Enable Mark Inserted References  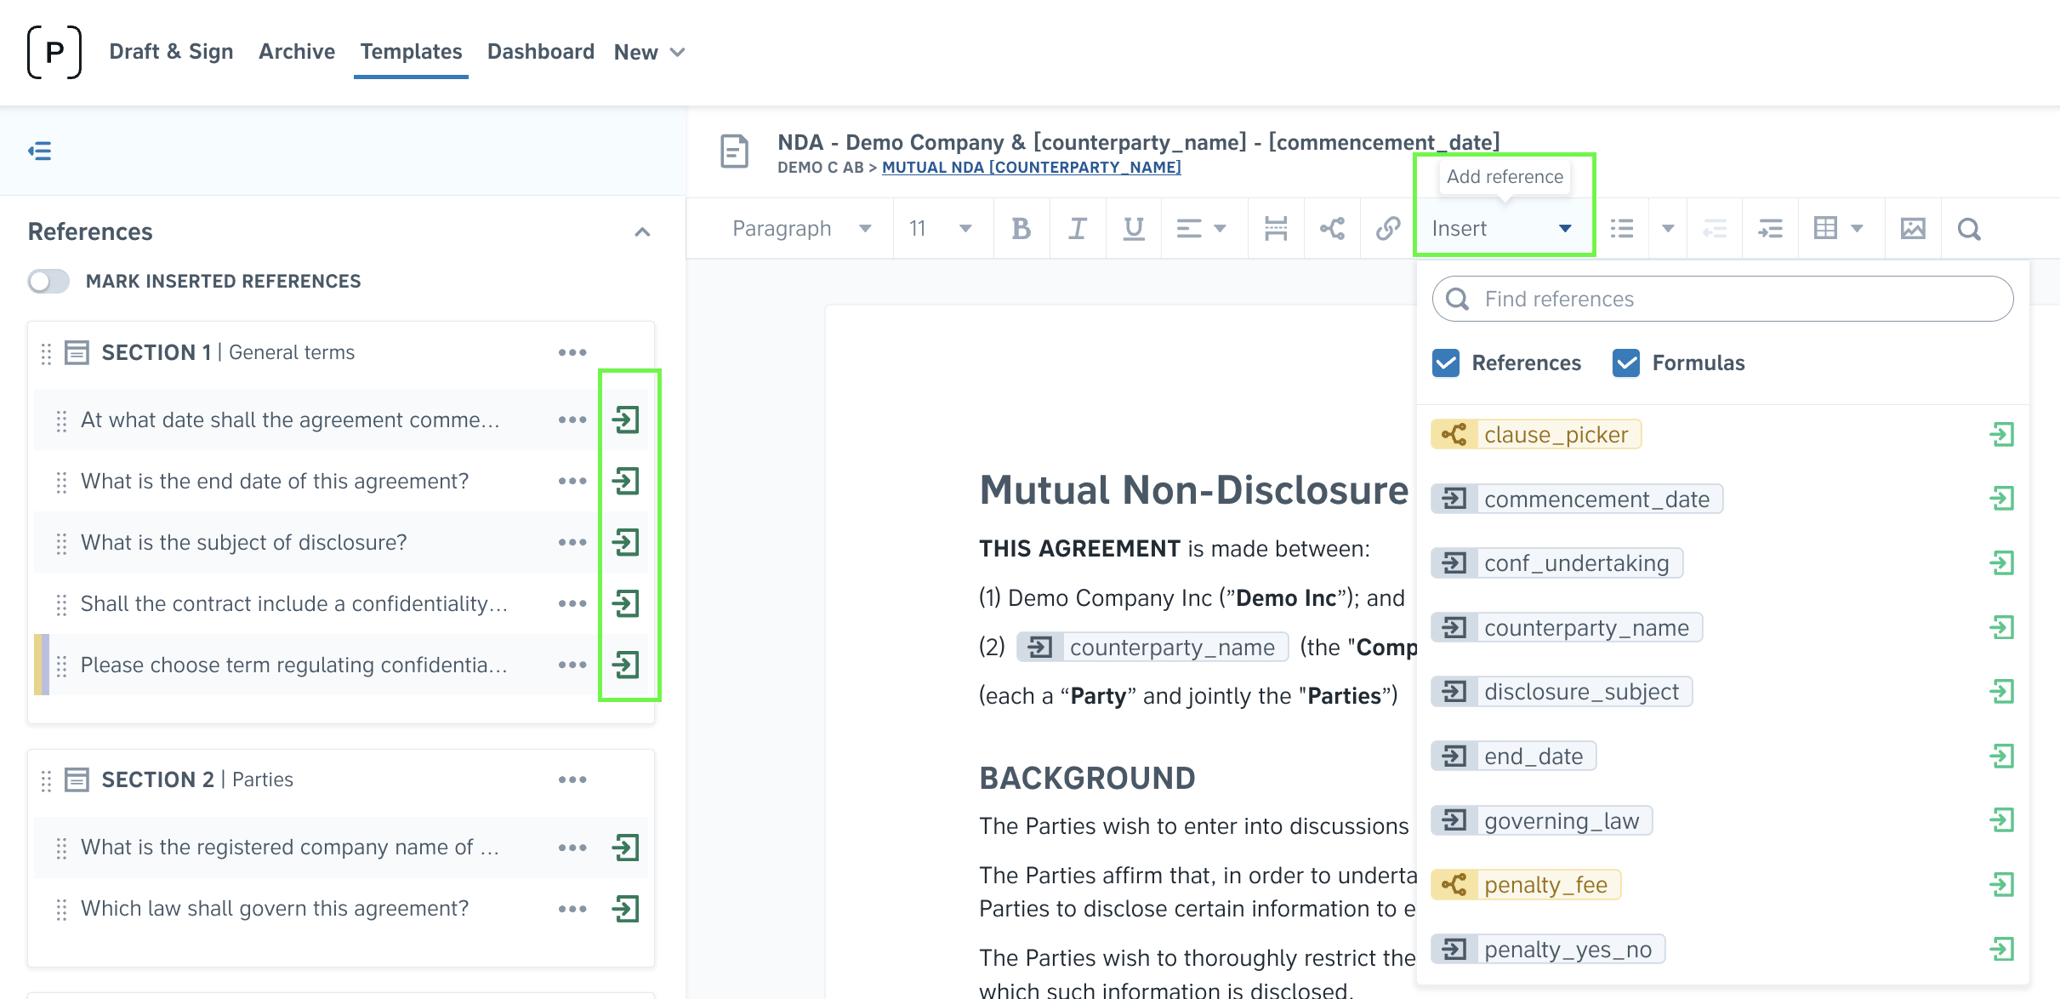tap(47, 281)
